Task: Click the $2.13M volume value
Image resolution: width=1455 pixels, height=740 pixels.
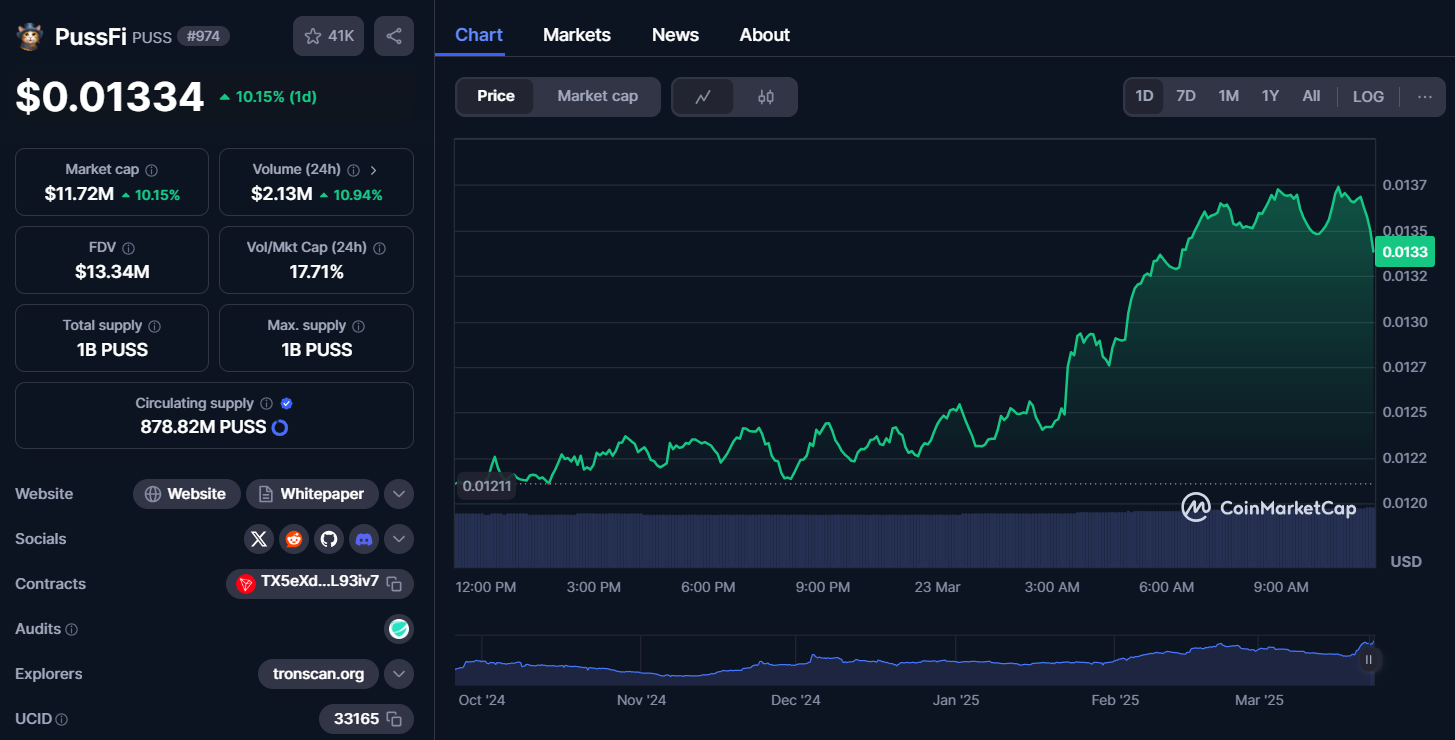Action: pyautogui.click(x=282, y=194)
